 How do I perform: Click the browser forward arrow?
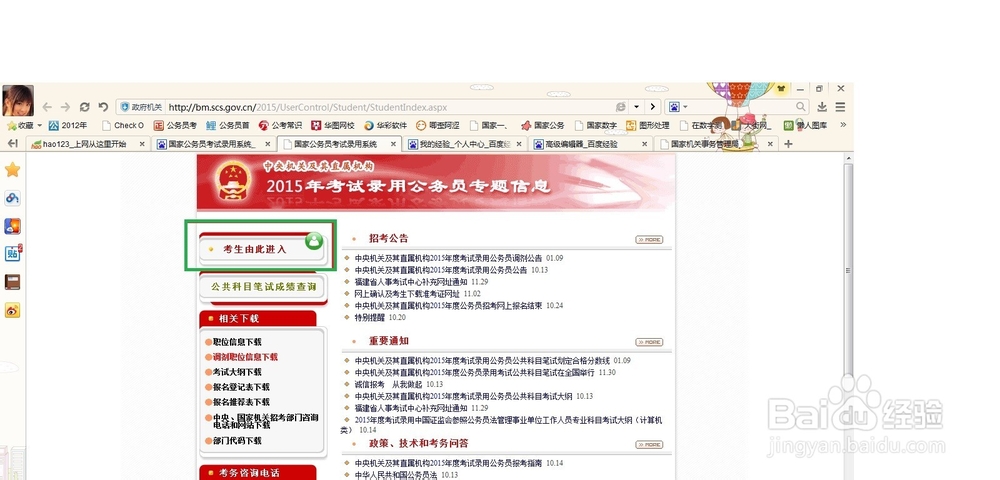pyautogui.click(x=66, y=107)
